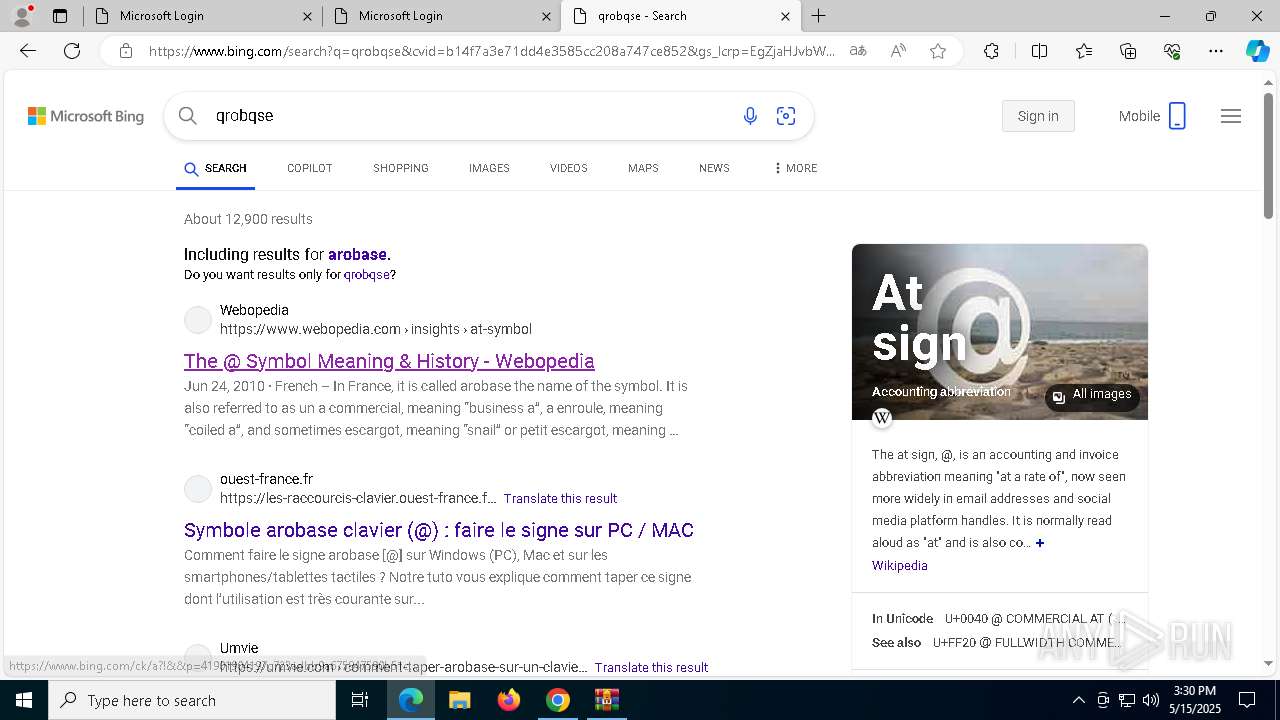Click the Microsoft Bing logo

[86, 116]
